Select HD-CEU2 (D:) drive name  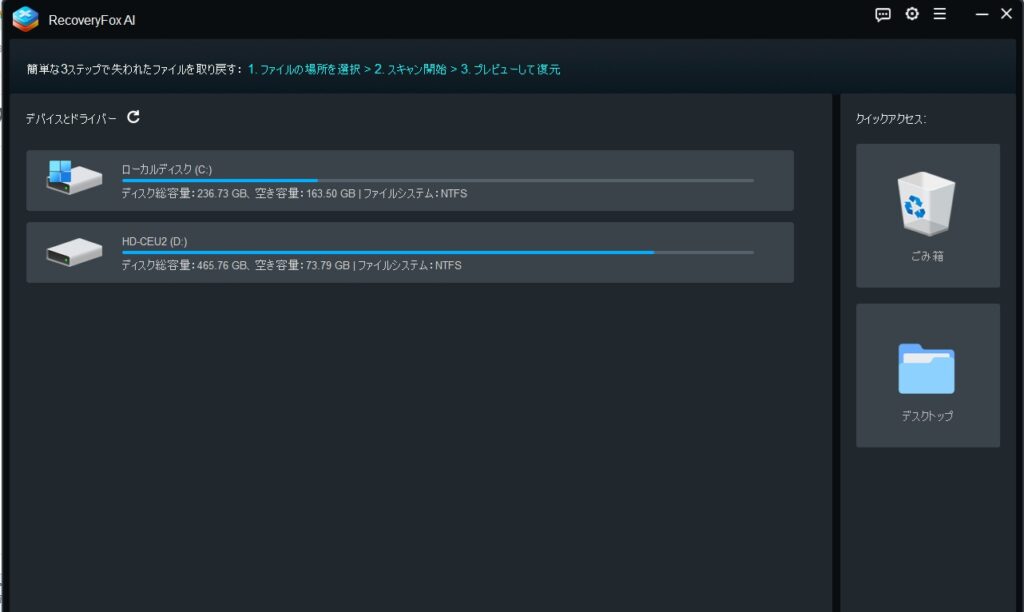coord(154,241)
